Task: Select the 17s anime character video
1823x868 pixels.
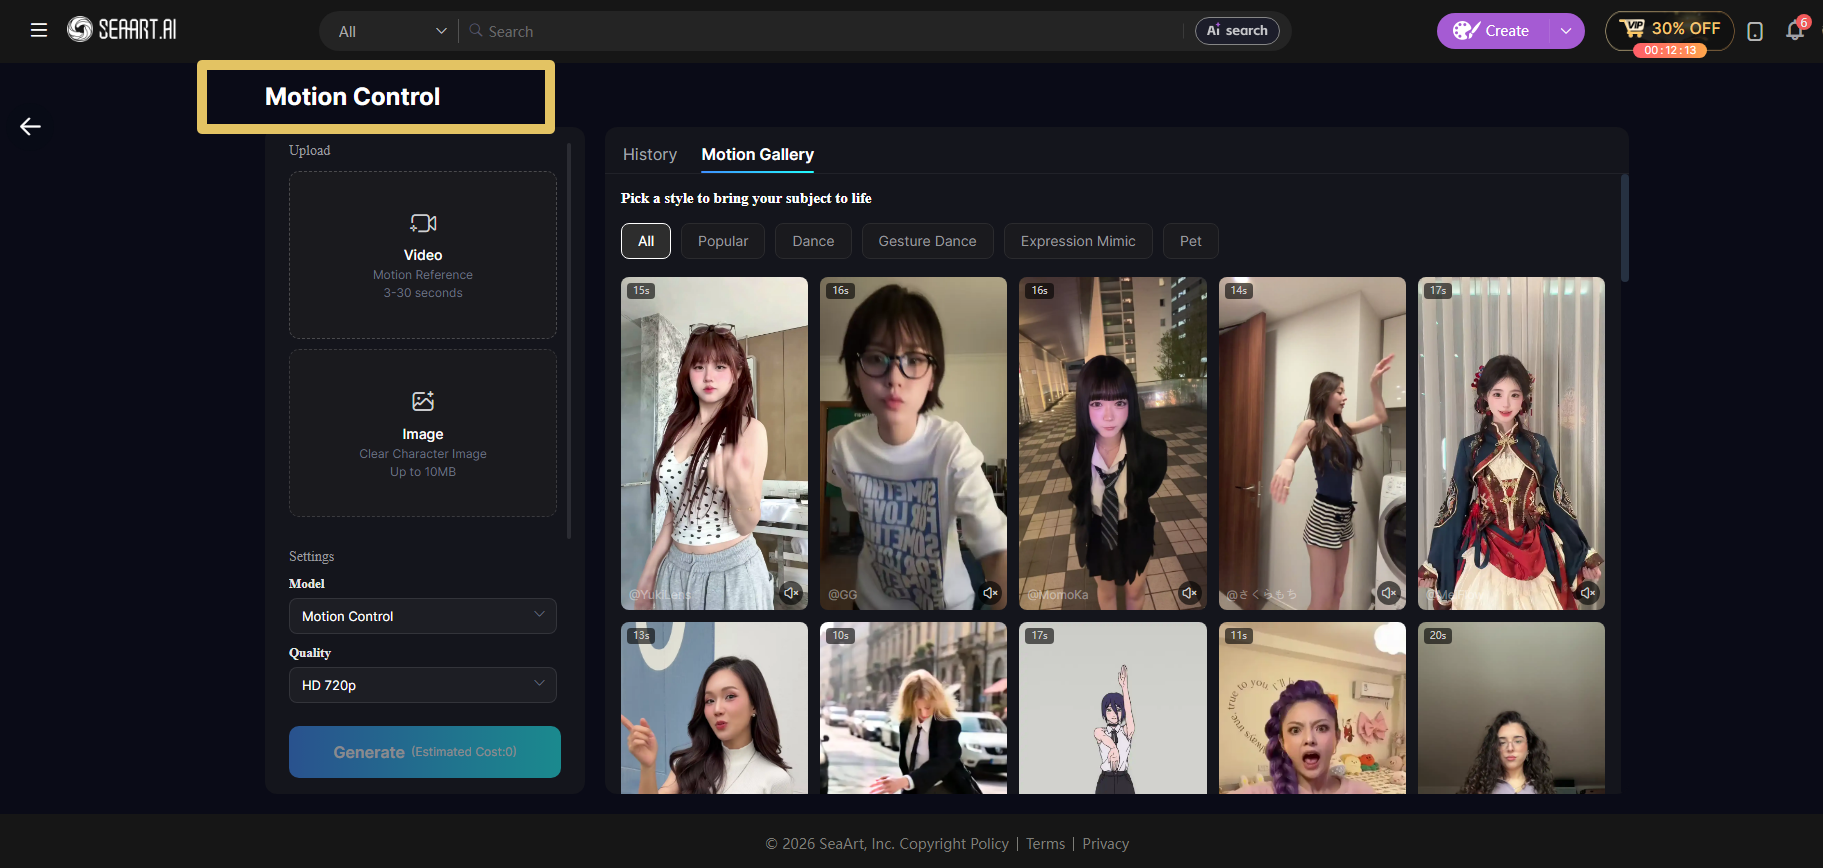Action: [1113, 708]
